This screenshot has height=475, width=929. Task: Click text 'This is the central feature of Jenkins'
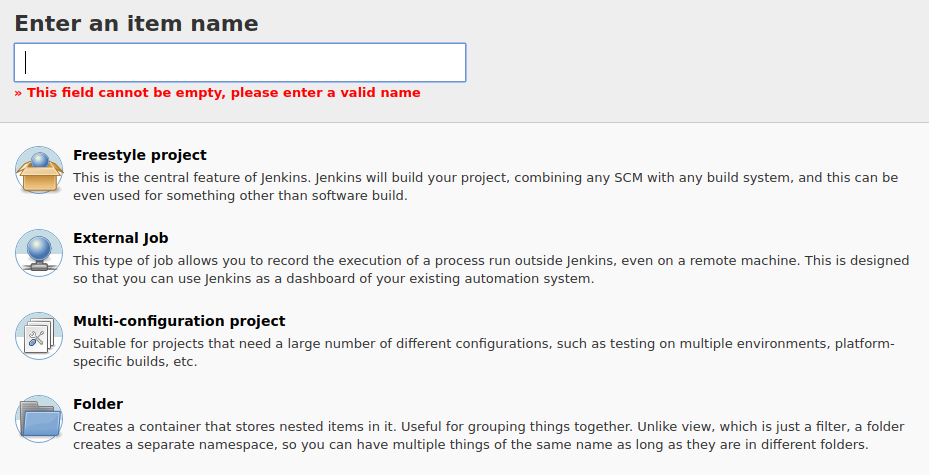click(x=192, y=178)
